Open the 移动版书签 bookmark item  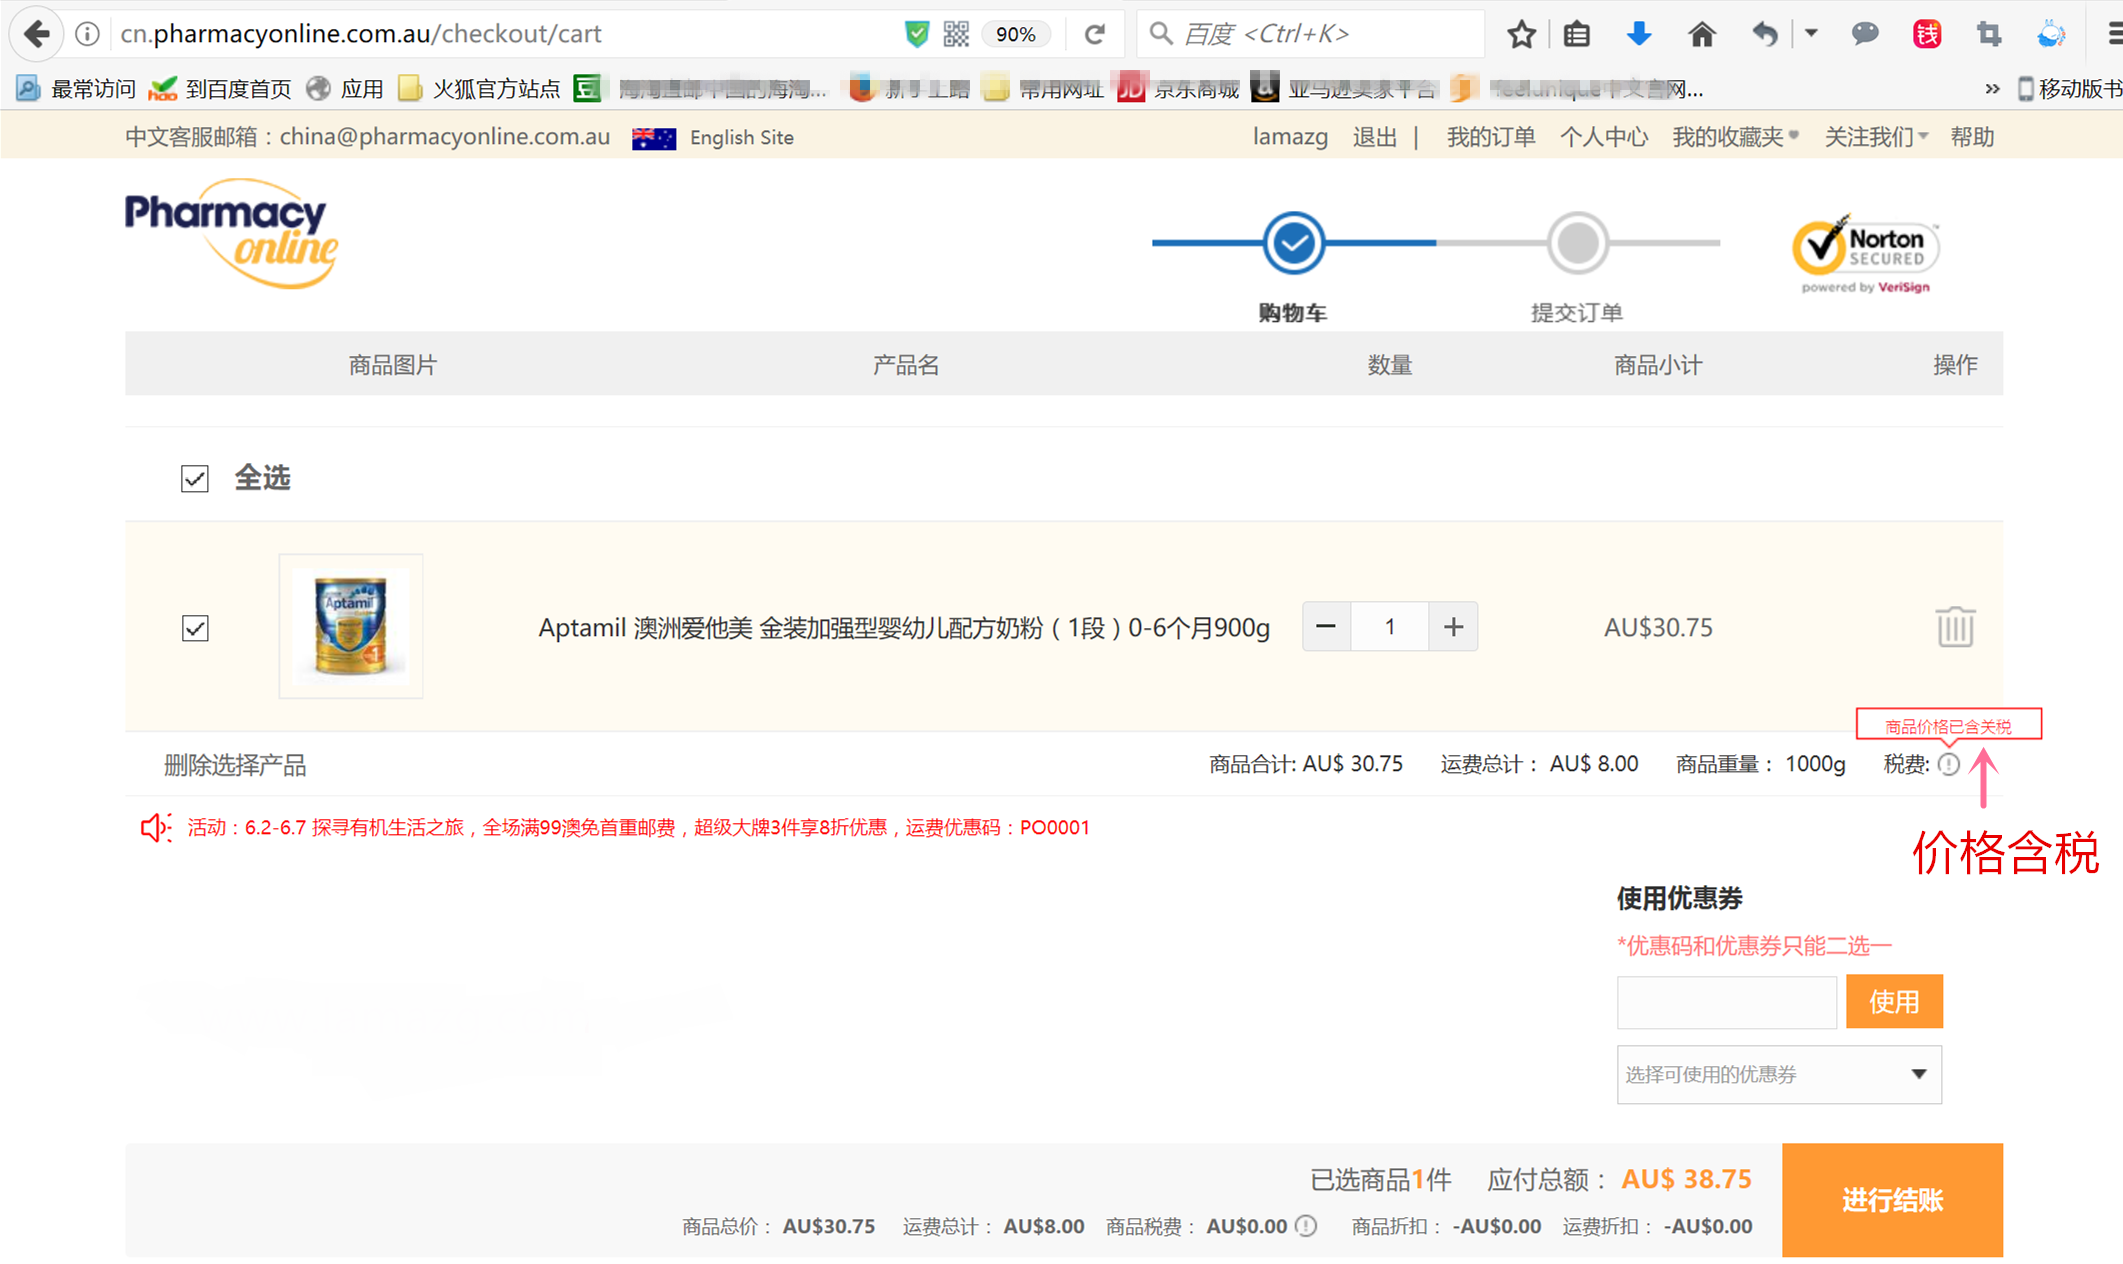(x=2069, y=89)
